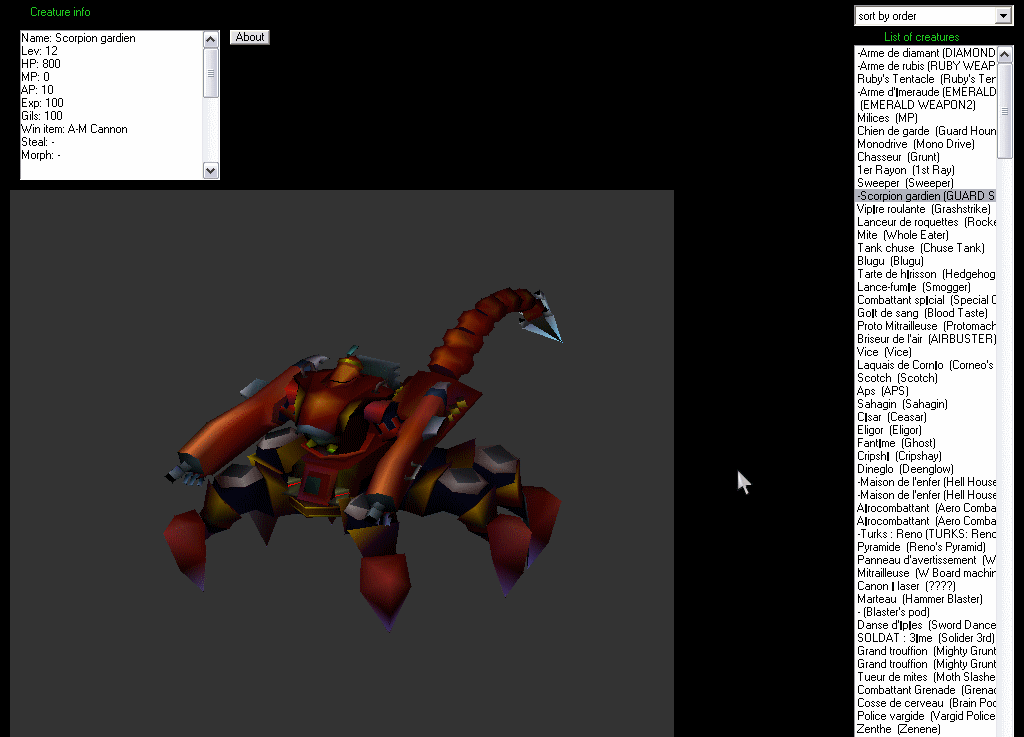This screenshot has width=1024, height=737.
Task: Choose the Hedgehog creature row
Action: (926, 274)
